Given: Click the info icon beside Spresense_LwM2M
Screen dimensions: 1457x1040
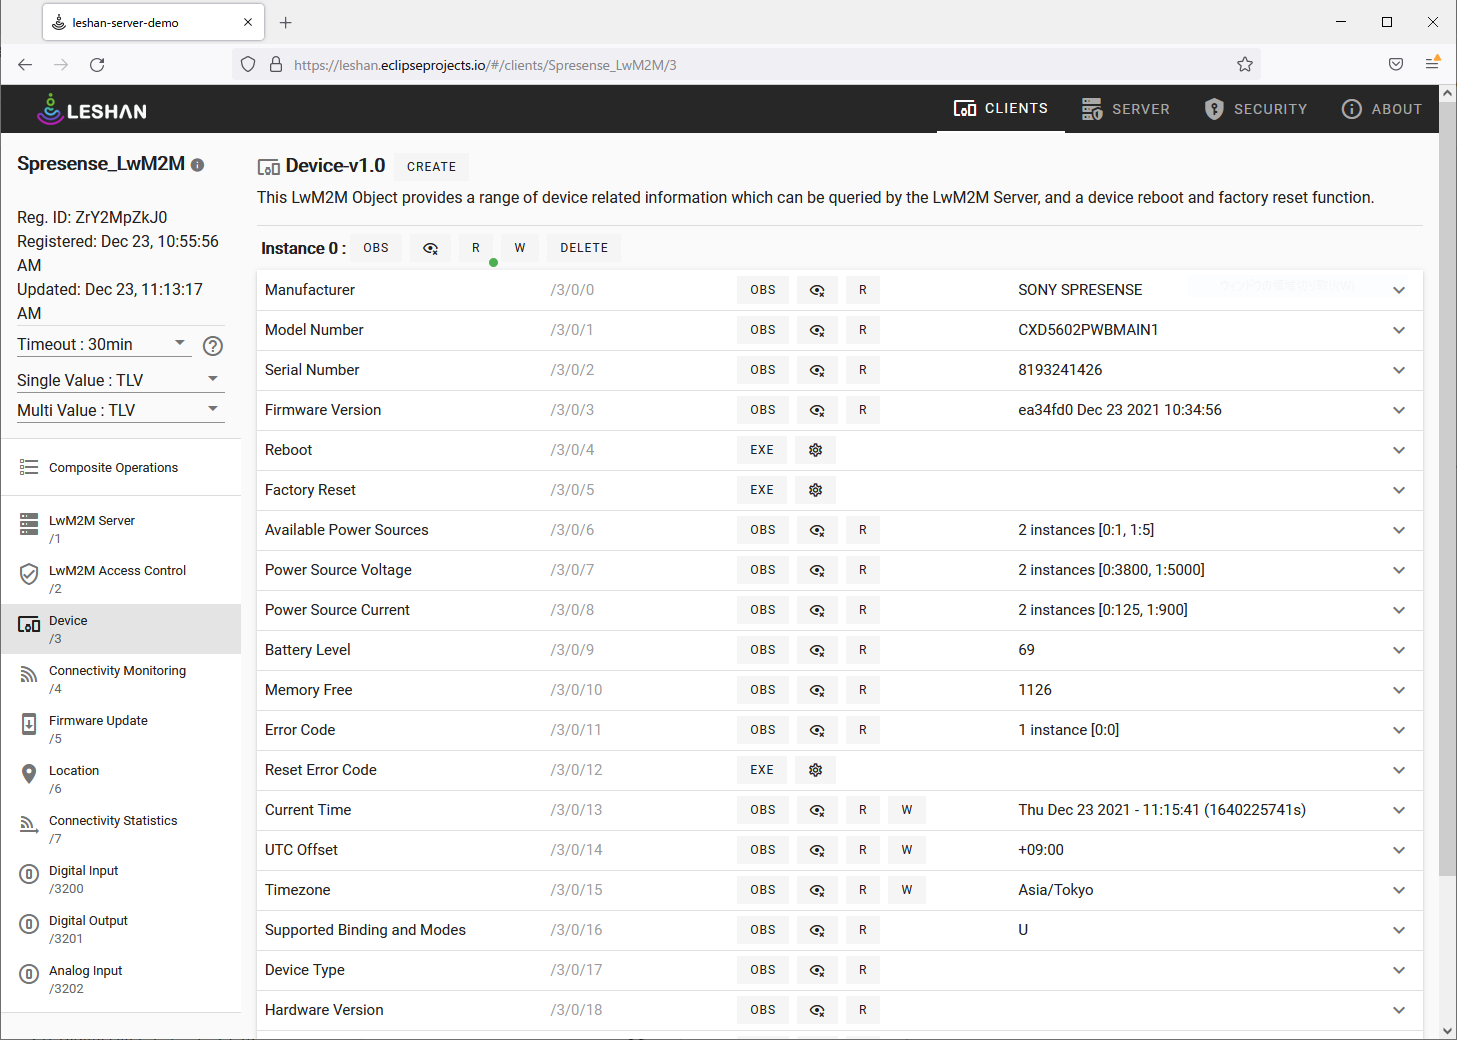Looking at the screenshot, I should coord(198,165).
